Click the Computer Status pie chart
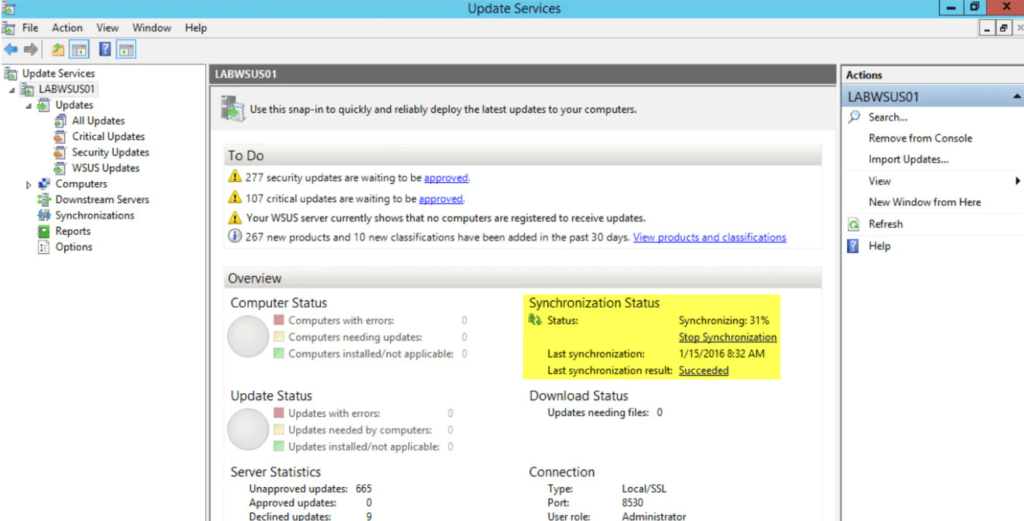This screenshot has width=1024, height=521. click(x=248, y=337)
